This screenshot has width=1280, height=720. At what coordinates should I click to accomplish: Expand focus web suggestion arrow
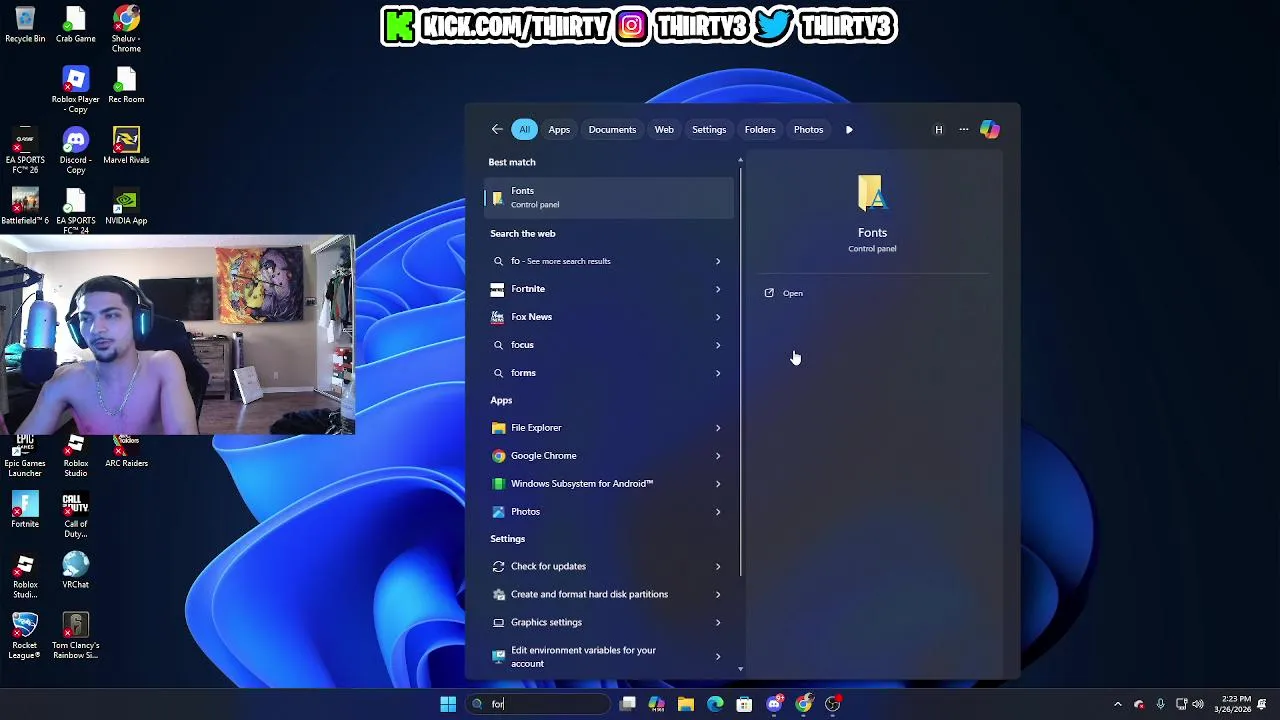coord(717,345)
